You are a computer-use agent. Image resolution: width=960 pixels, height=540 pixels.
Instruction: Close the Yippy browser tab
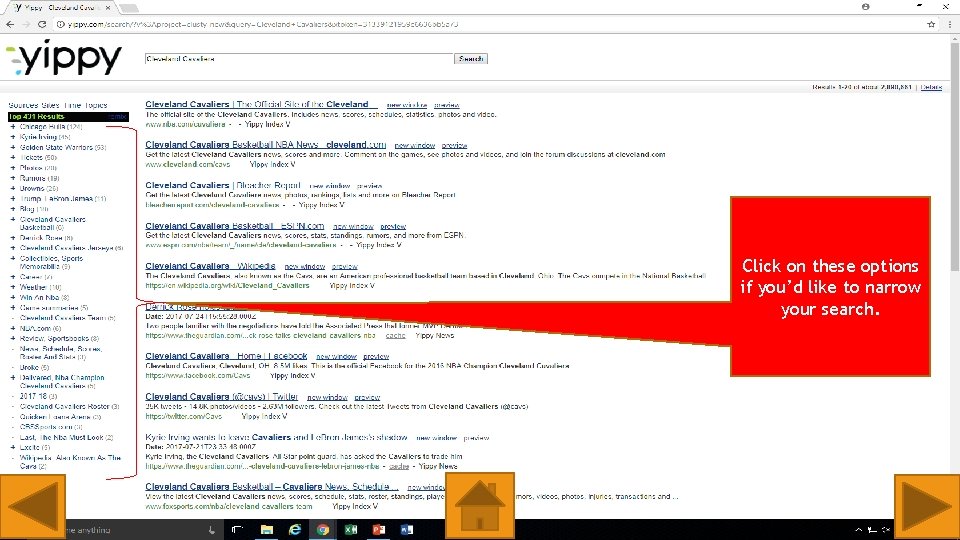pos(108,7)
